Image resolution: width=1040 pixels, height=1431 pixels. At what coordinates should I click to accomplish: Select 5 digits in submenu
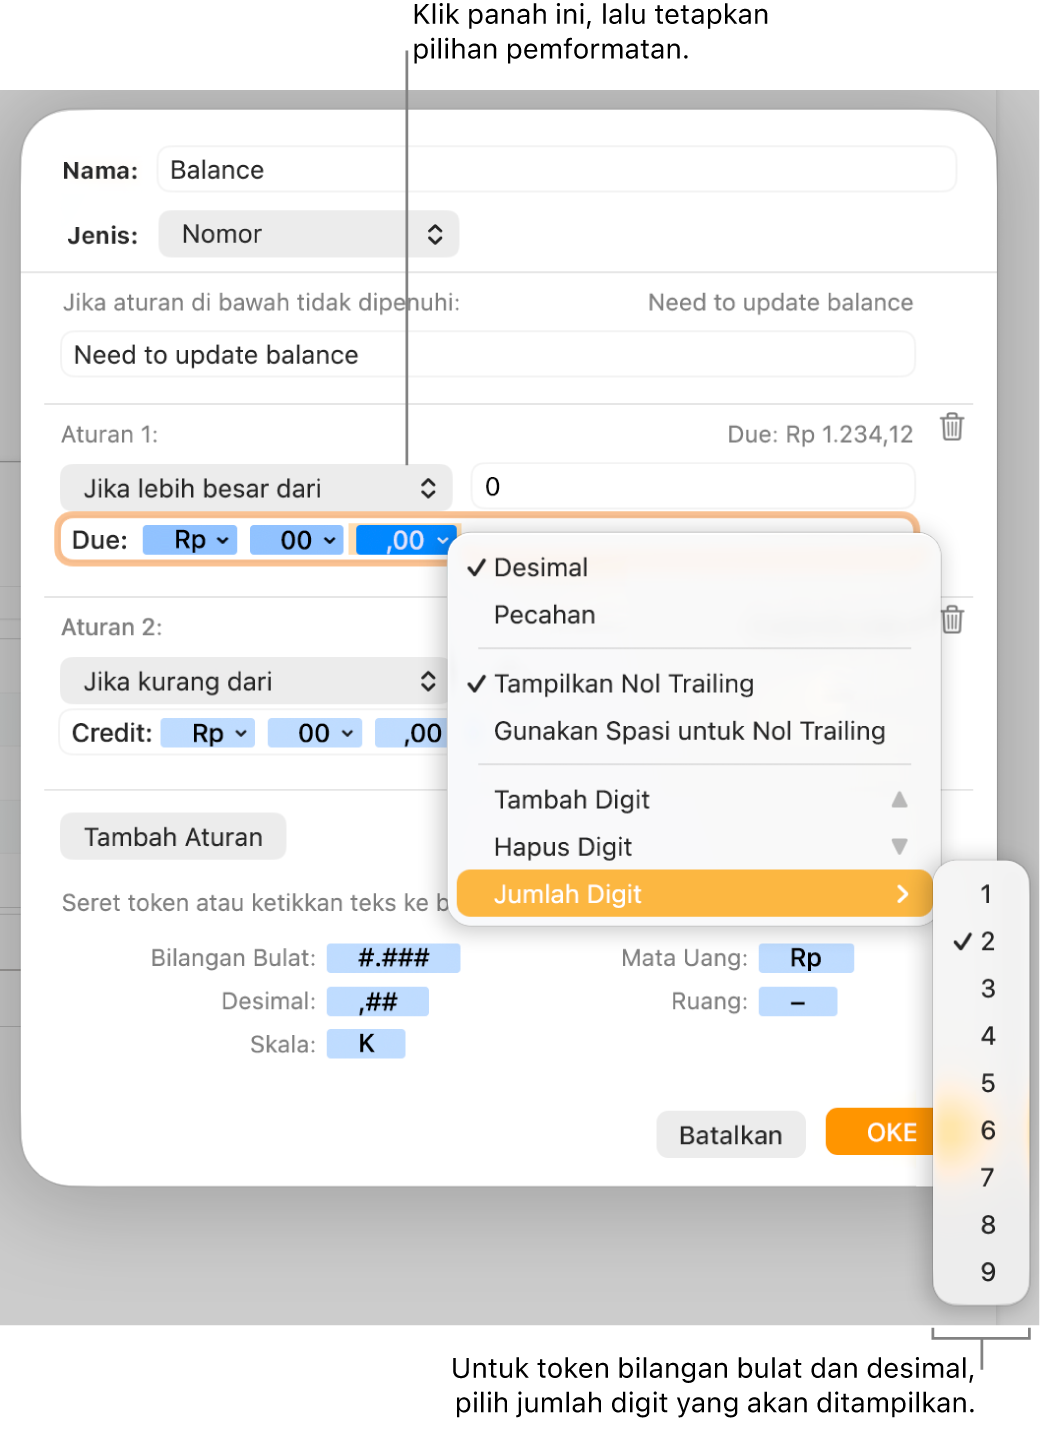click(x=981, y=1083)
